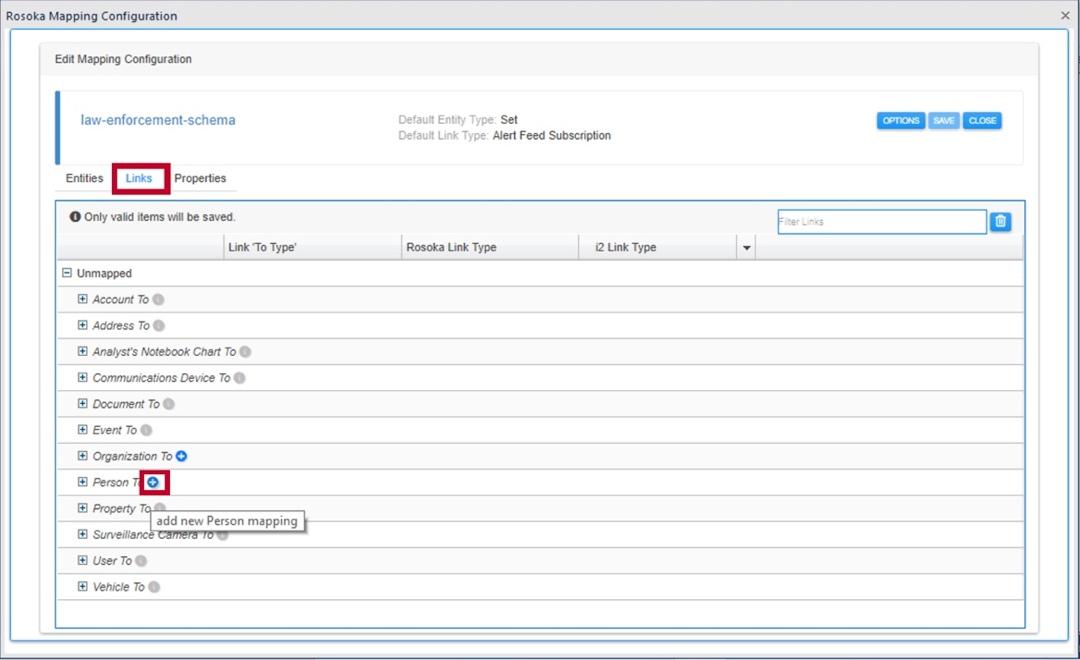
Task: Click the blue plus icon next to Organization To
Action: point(182,456)
